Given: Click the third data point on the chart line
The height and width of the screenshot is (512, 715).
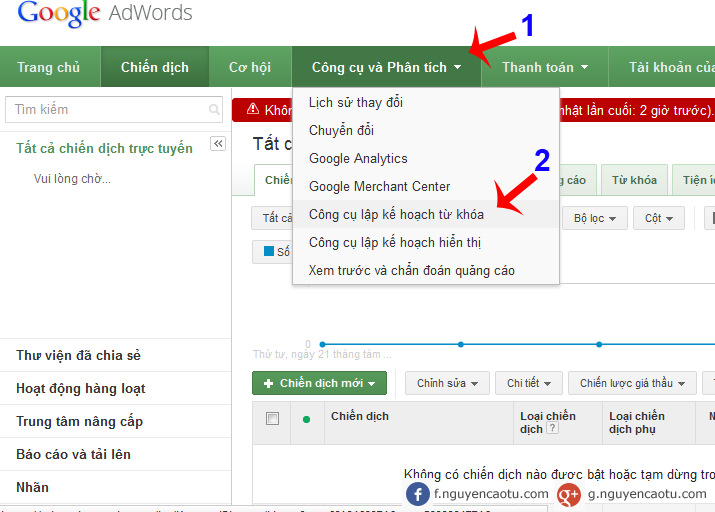Looking at the screenshot, I should coord(599,344).
